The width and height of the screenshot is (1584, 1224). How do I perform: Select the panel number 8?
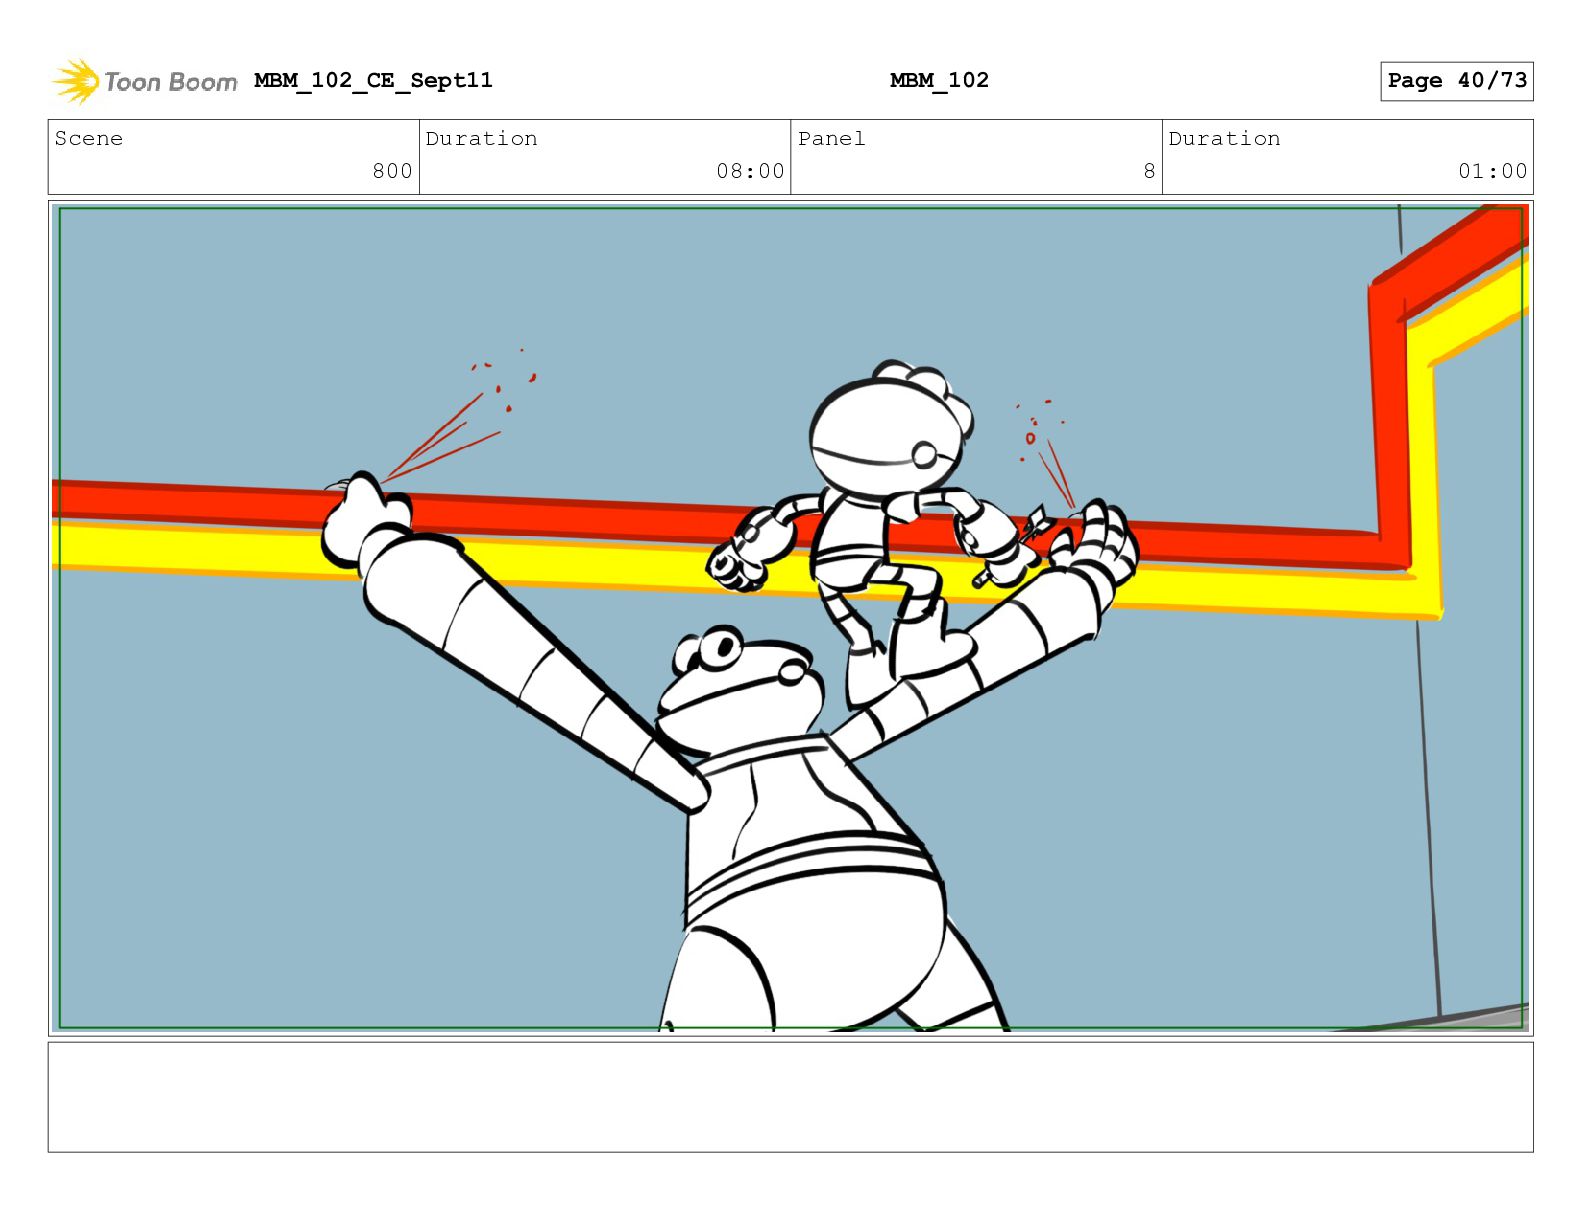[x=1149, y=171]
